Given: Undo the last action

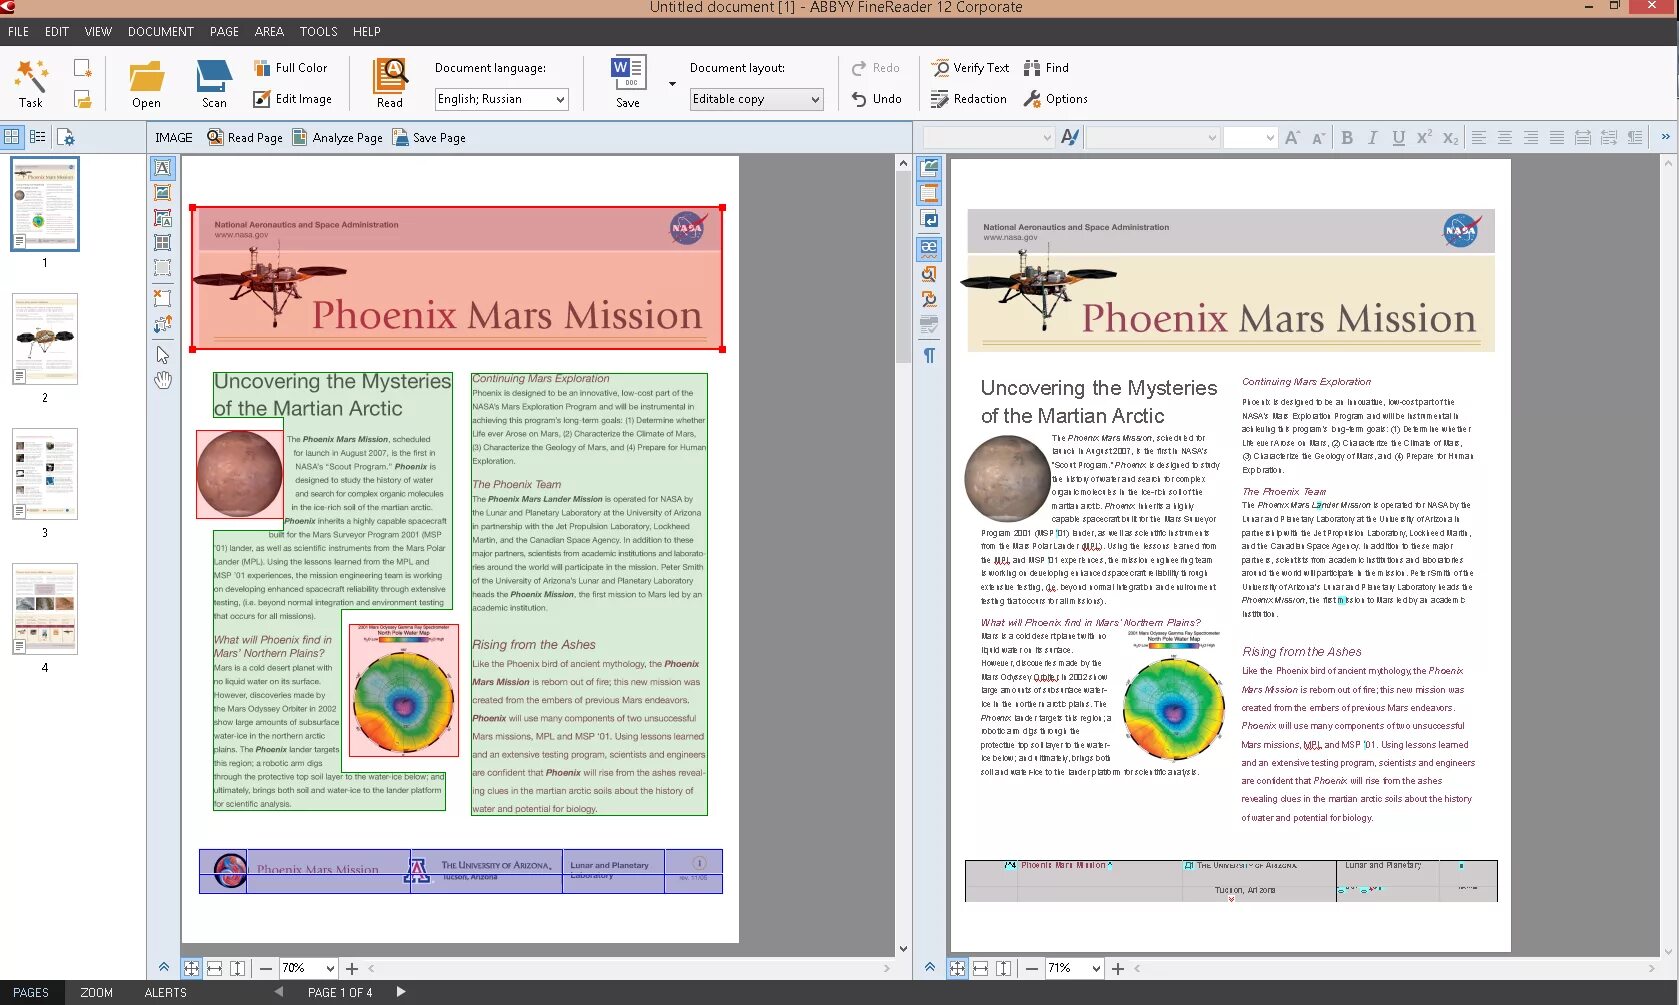Looking at the screenshot, I should (877, 99).
